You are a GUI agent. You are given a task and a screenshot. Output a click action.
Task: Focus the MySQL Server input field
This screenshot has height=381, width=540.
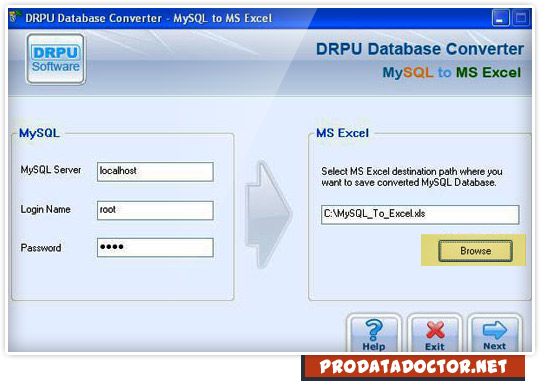155,172
